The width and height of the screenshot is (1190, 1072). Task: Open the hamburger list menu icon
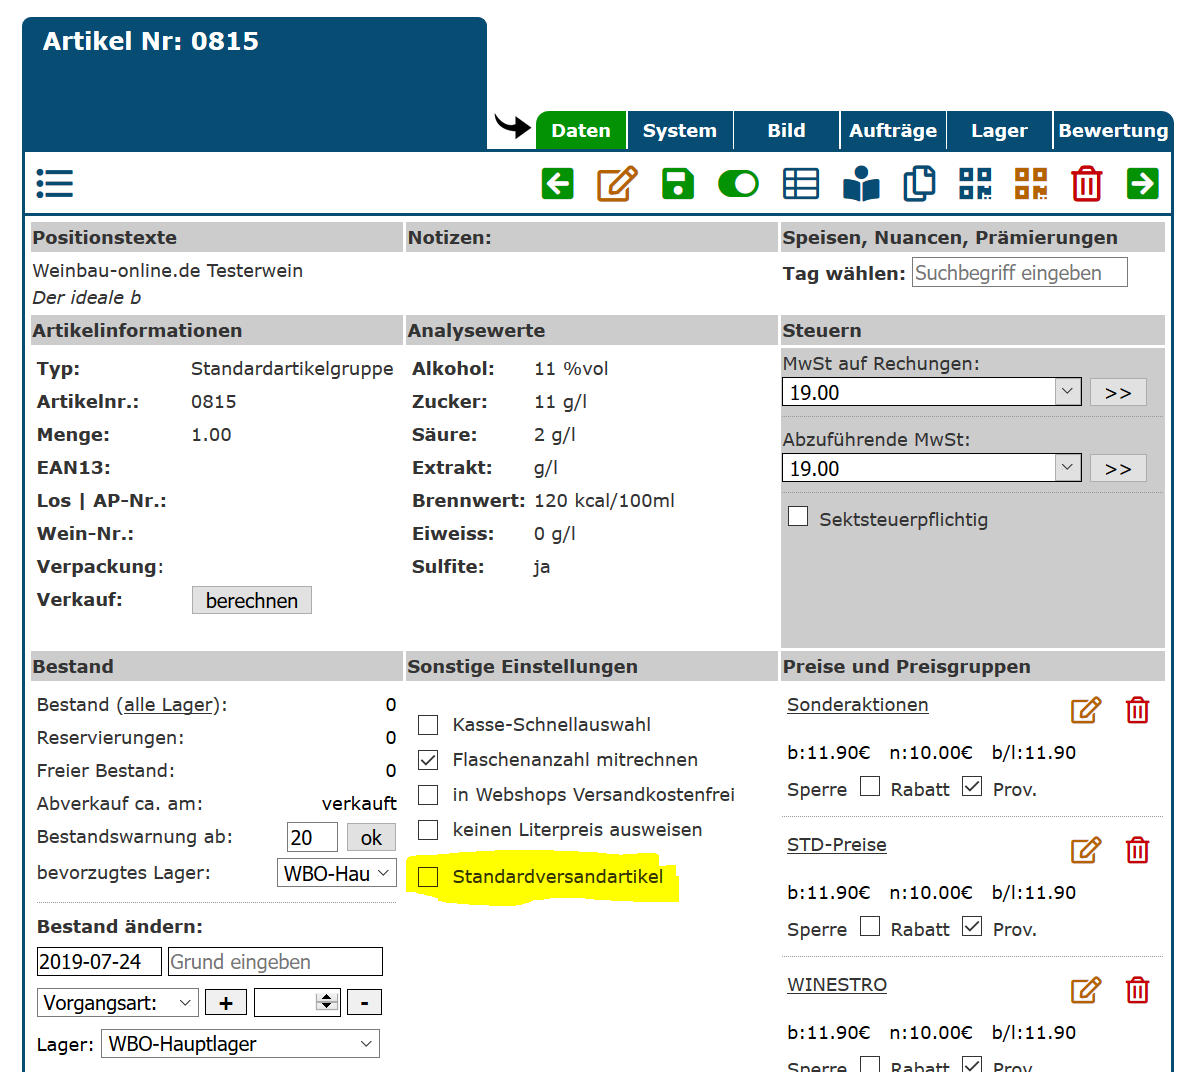[55, 184]
